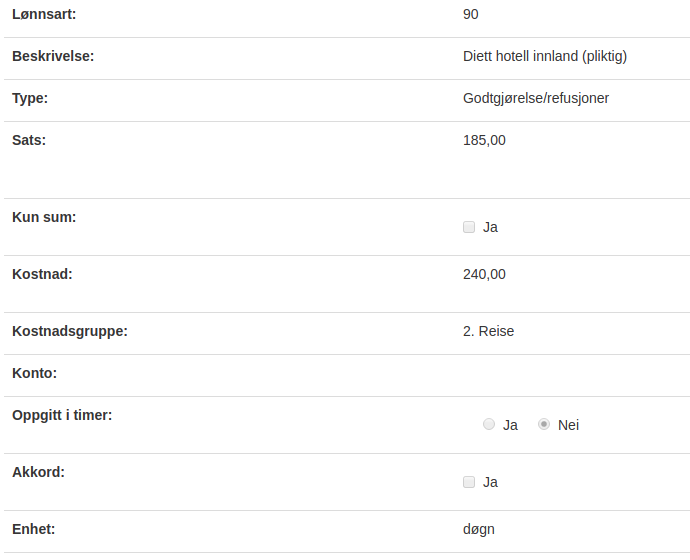690x560 pixels.
Task: Click the Lønnsart label
Action: pyautogui.click(x=44, y=15)
